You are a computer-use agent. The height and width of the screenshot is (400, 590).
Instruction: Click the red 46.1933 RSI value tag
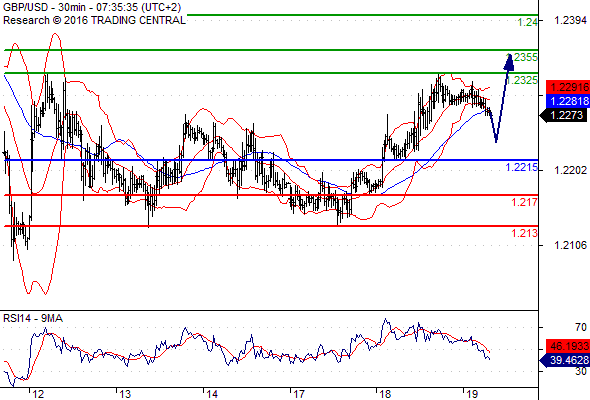click(568, 346)
